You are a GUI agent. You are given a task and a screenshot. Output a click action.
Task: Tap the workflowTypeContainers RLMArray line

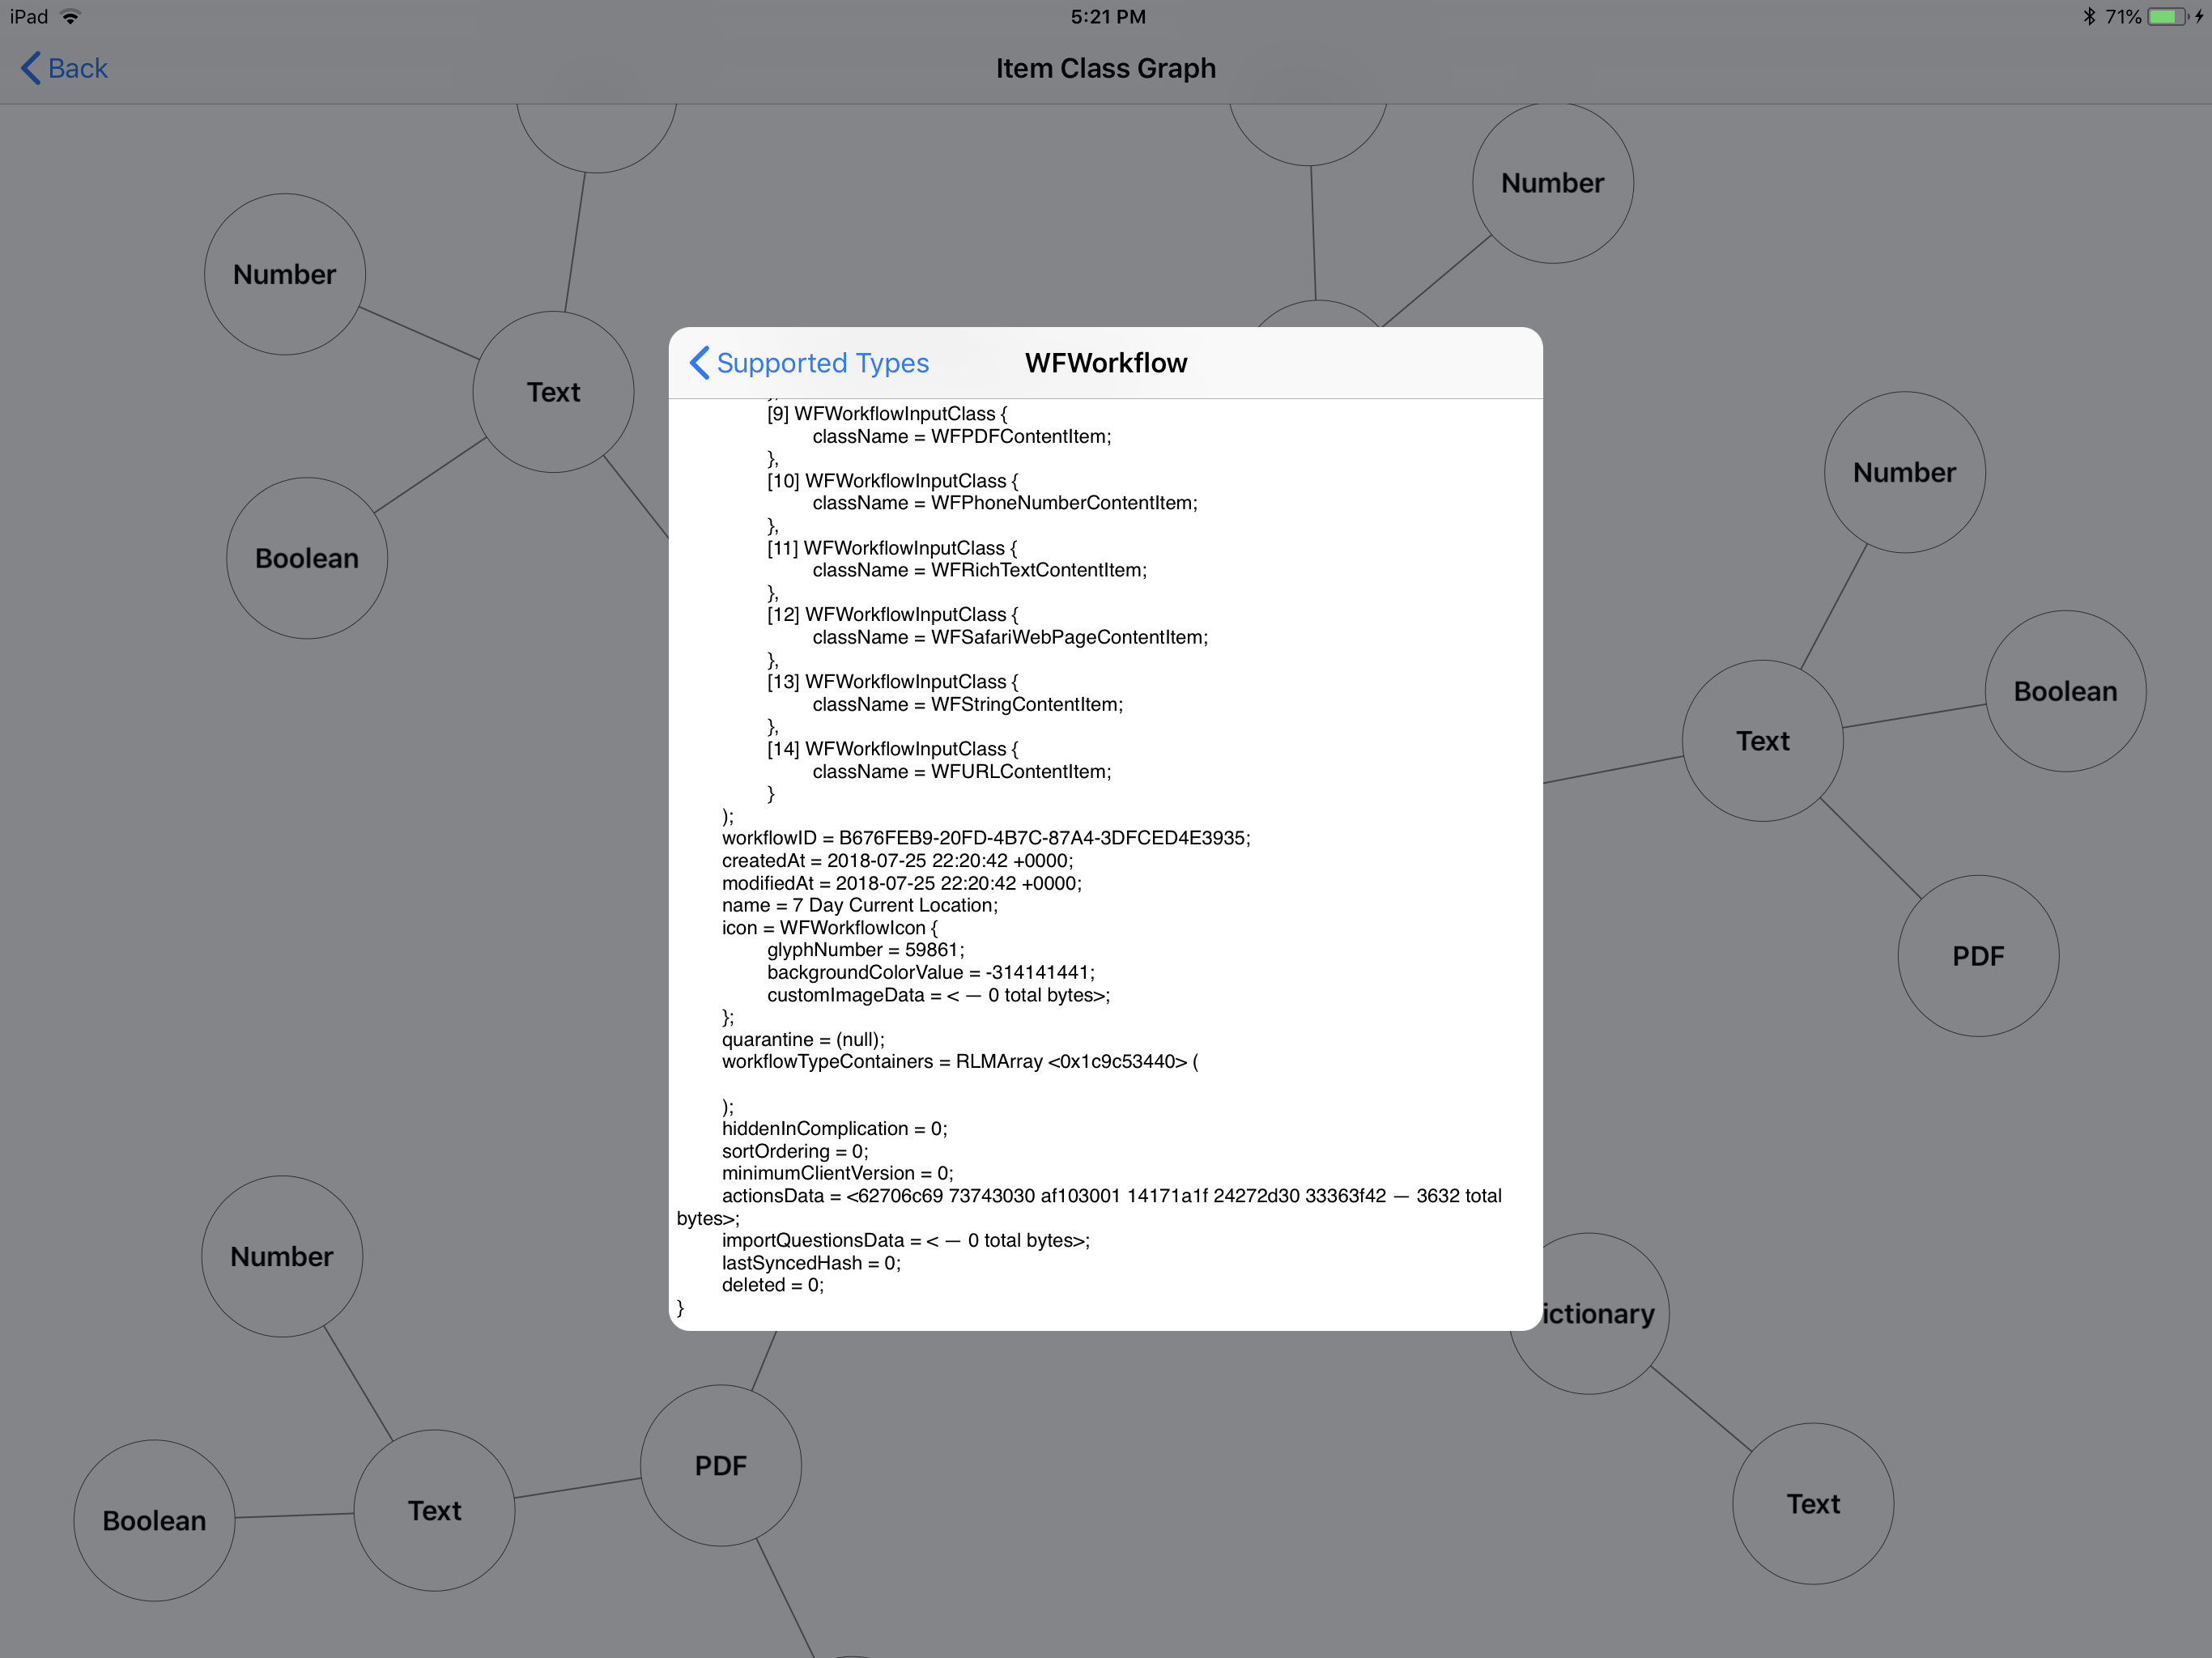(x=960, y=1061)
